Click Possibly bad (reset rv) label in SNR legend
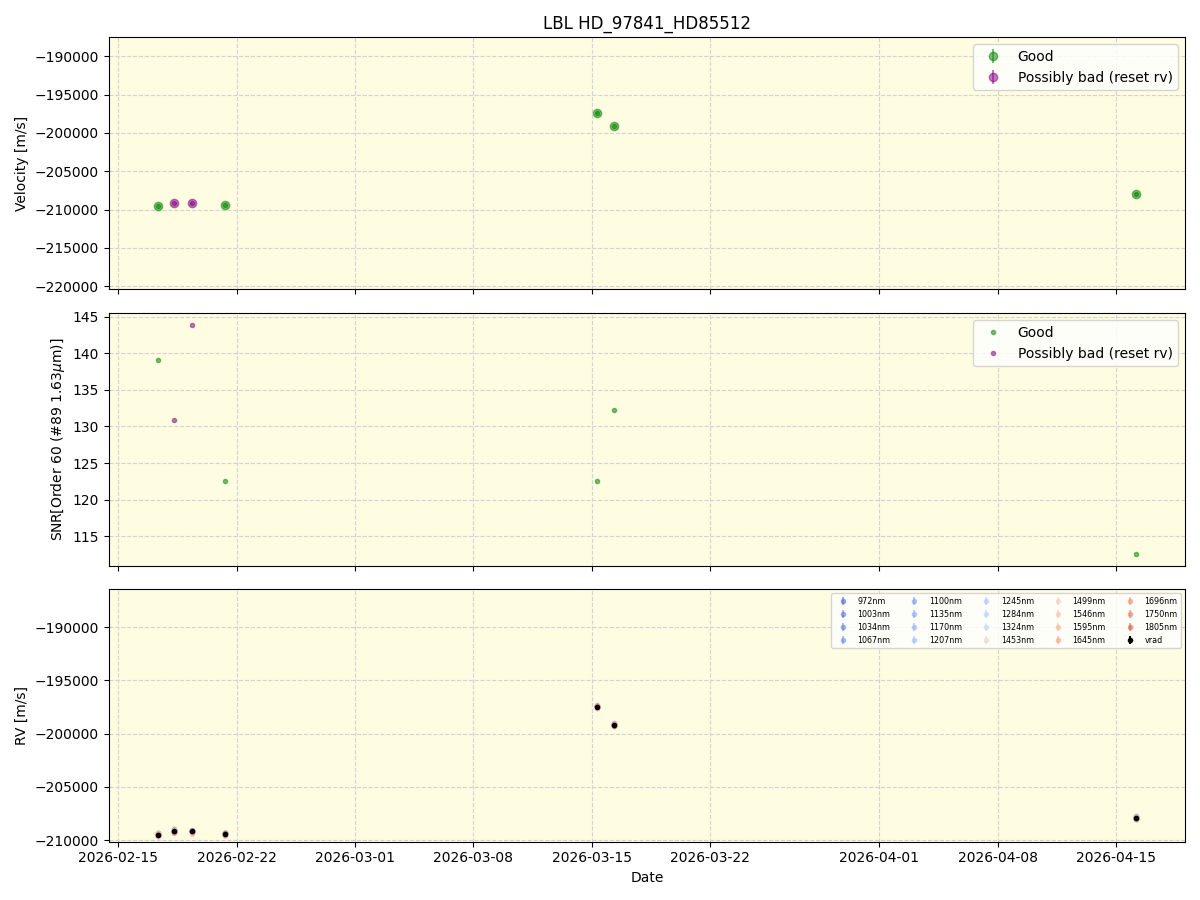This screenshot has height=900, width=1200. click(1095, 353)
